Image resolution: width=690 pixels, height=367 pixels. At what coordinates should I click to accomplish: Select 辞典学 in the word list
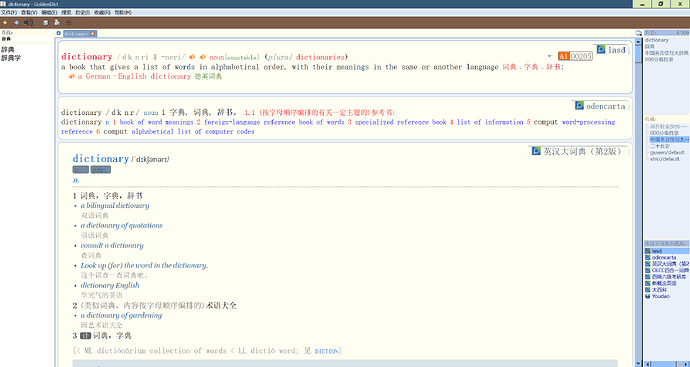pos(11,58)
